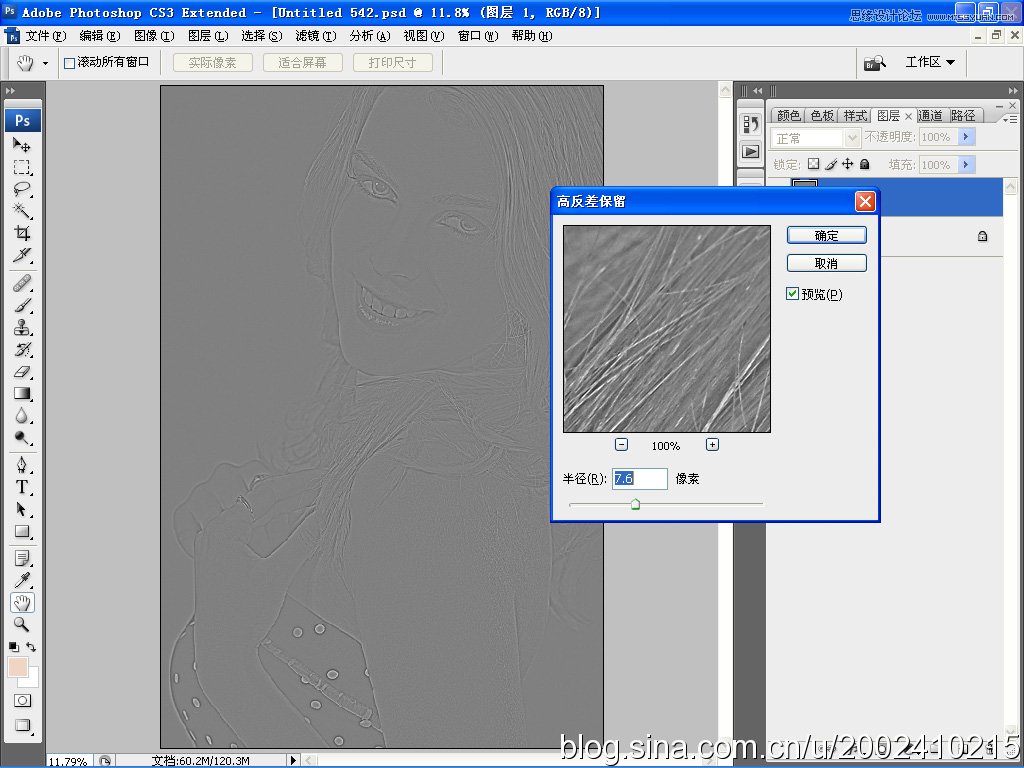Toggle lock image pixels
The width and height of the screenshot is (1024, 768).
[x=831, y=164]
